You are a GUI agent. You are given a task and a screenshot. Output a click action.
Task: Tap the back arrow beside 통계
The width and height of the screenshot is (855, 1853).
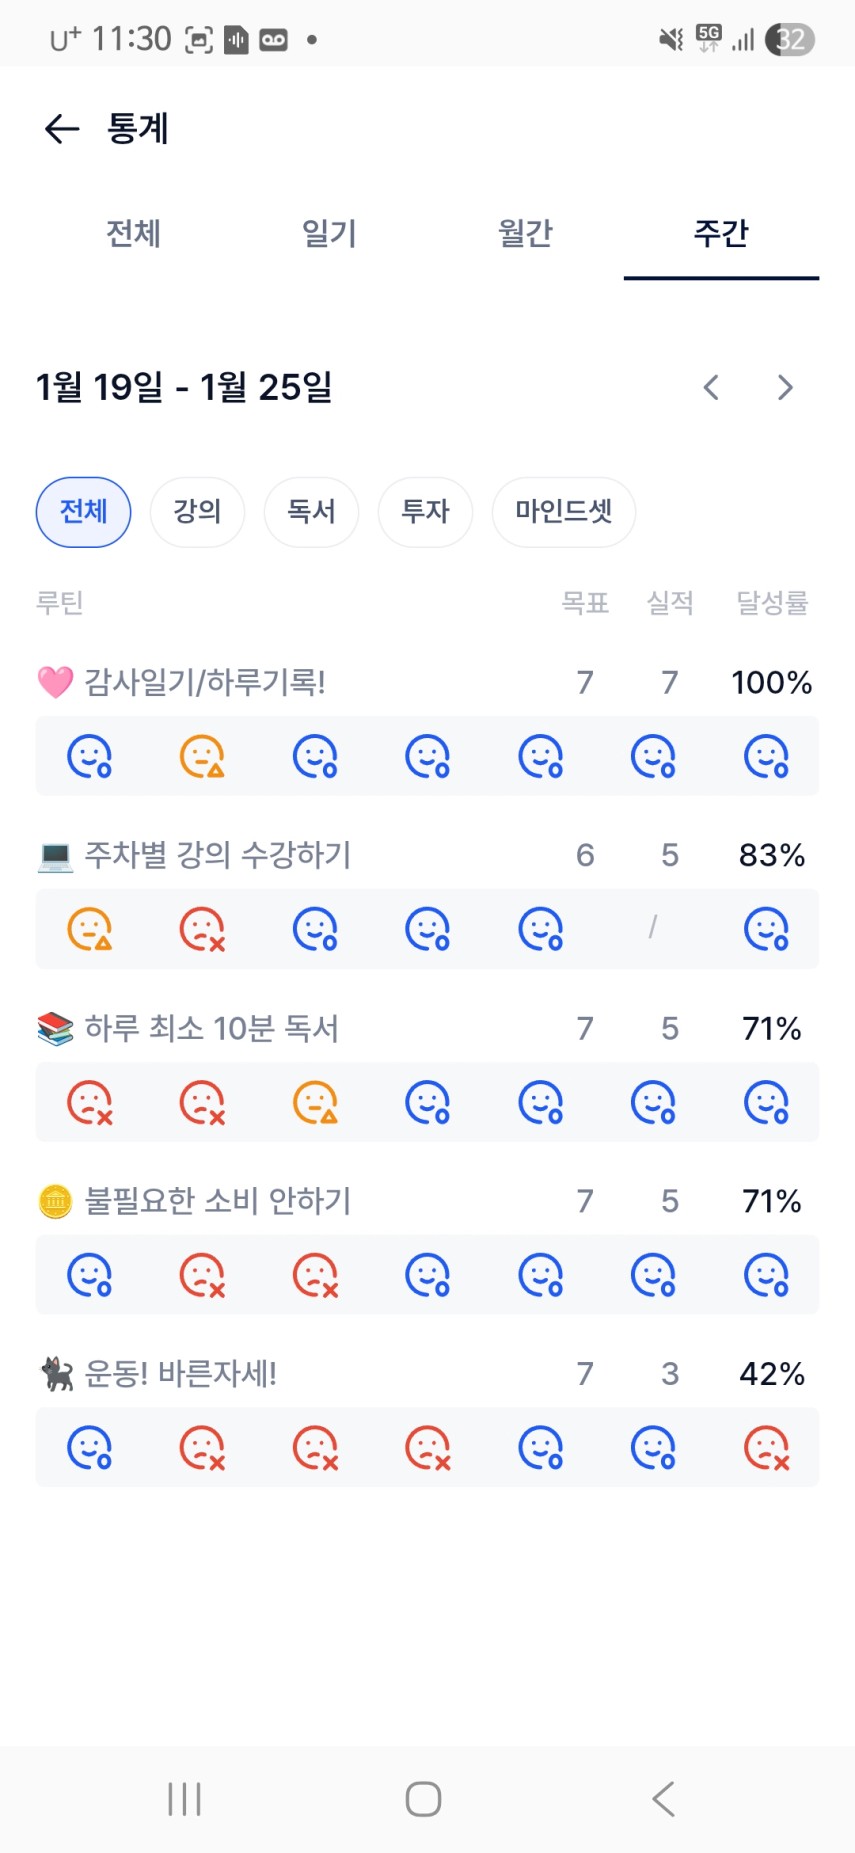62,129
